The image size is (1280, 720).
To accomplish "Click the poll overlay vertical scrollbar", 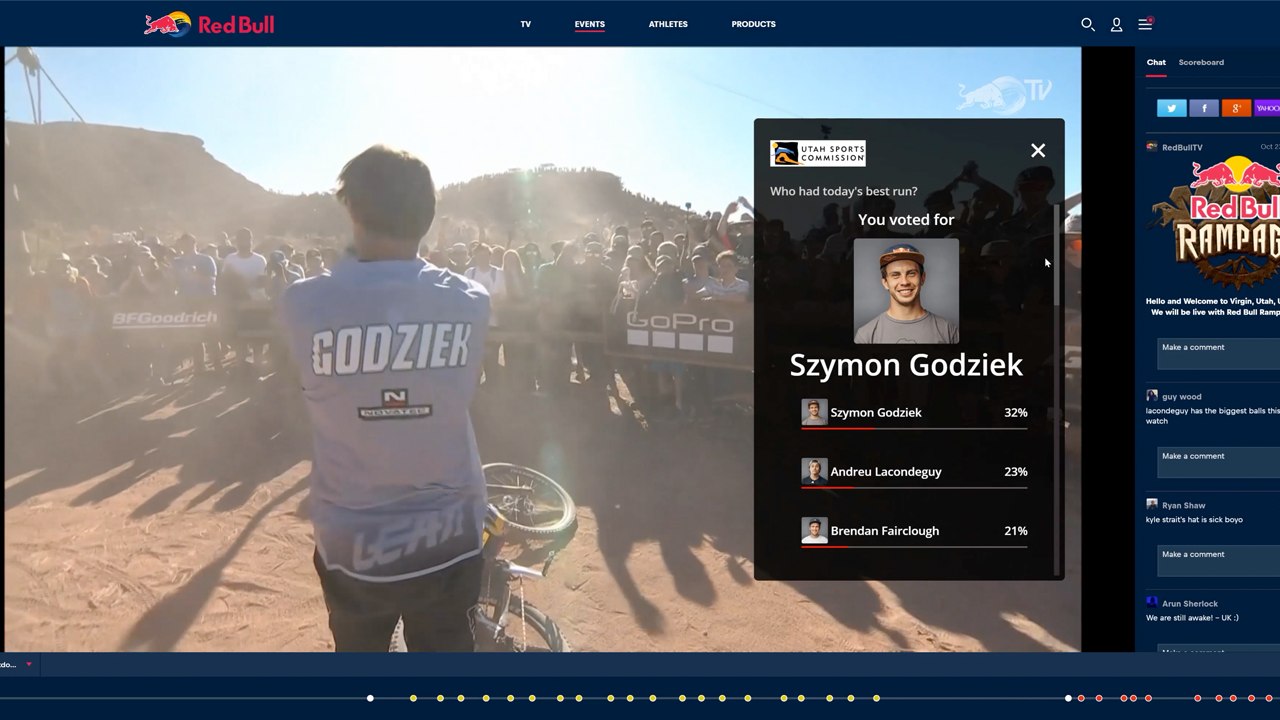I will tap(1057, 255).
